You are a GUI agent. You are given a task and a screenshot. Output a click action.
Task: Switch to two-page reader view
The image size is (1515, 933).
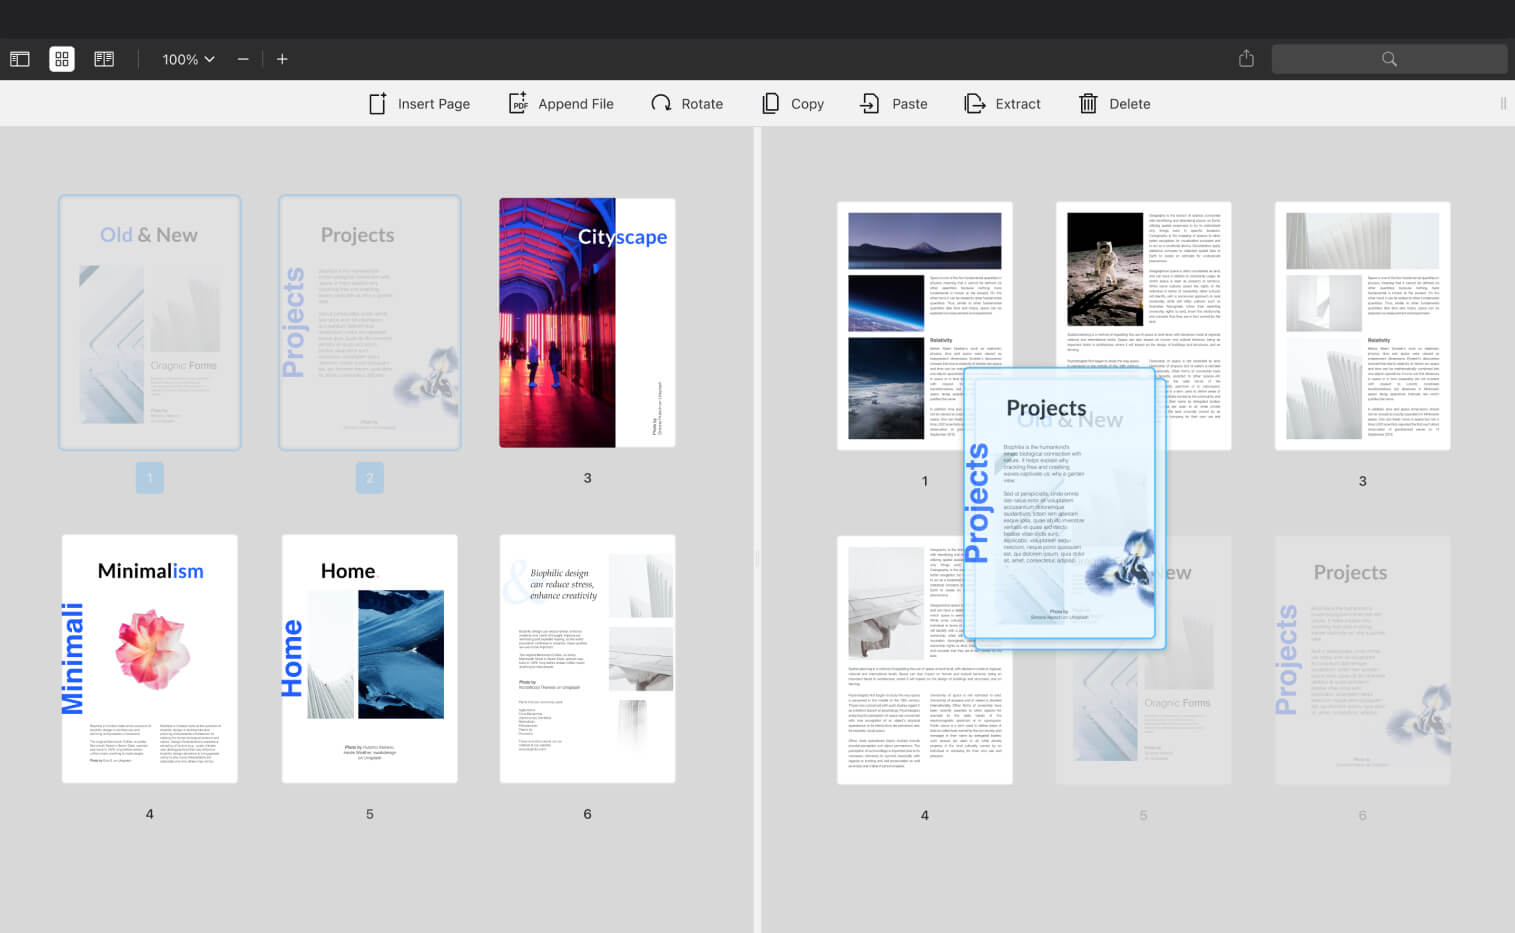pyautogui.click(x=104, y=59)
